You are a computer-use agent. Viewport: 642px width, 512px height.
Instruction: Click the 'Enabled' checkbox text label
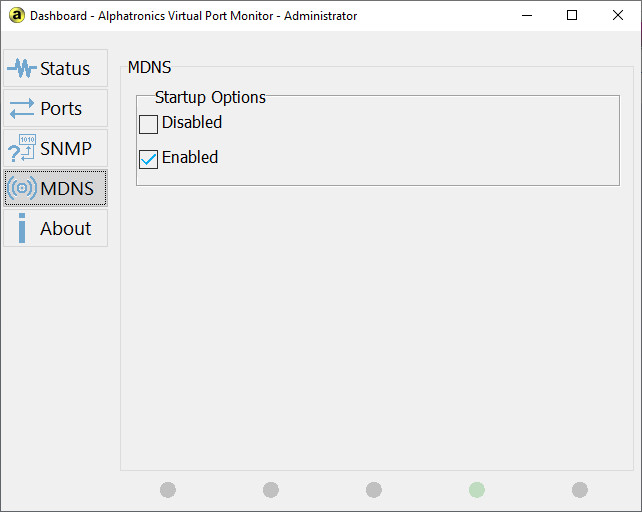click(x=190, y=158)
